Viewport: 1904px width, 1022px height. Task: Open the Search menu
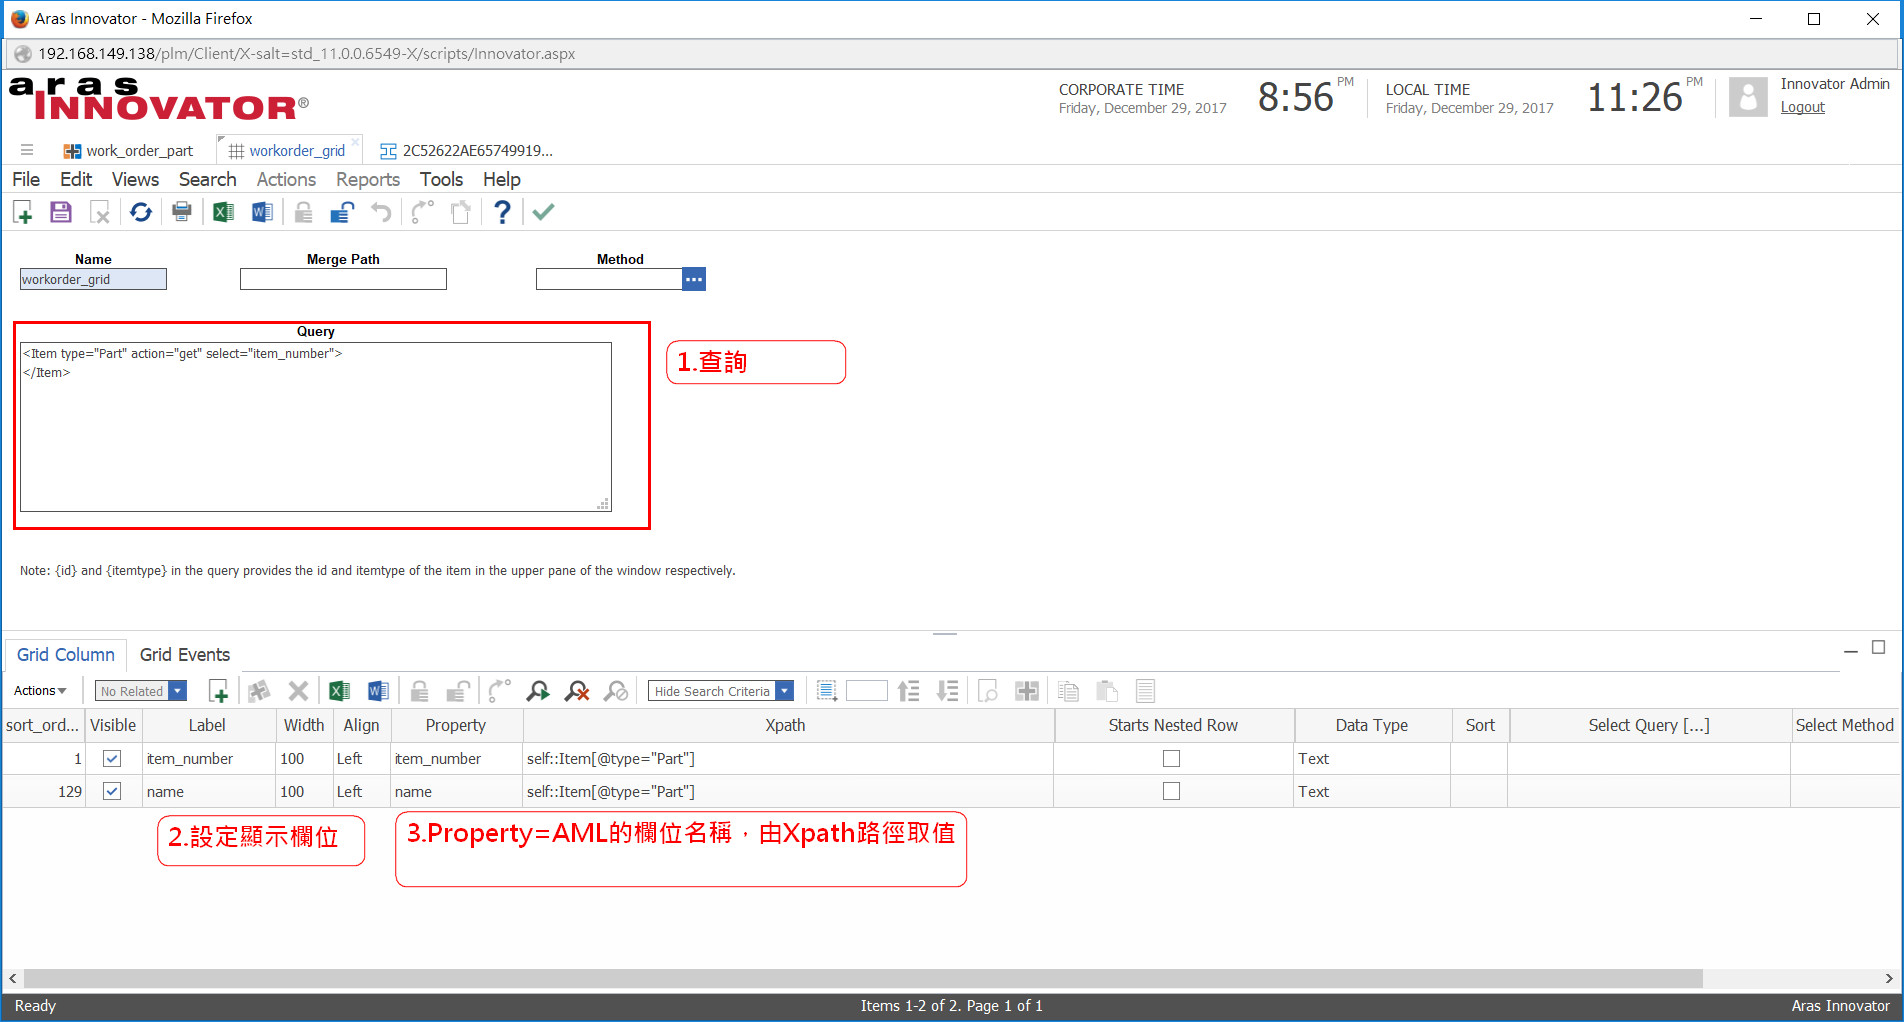point(208,179)
